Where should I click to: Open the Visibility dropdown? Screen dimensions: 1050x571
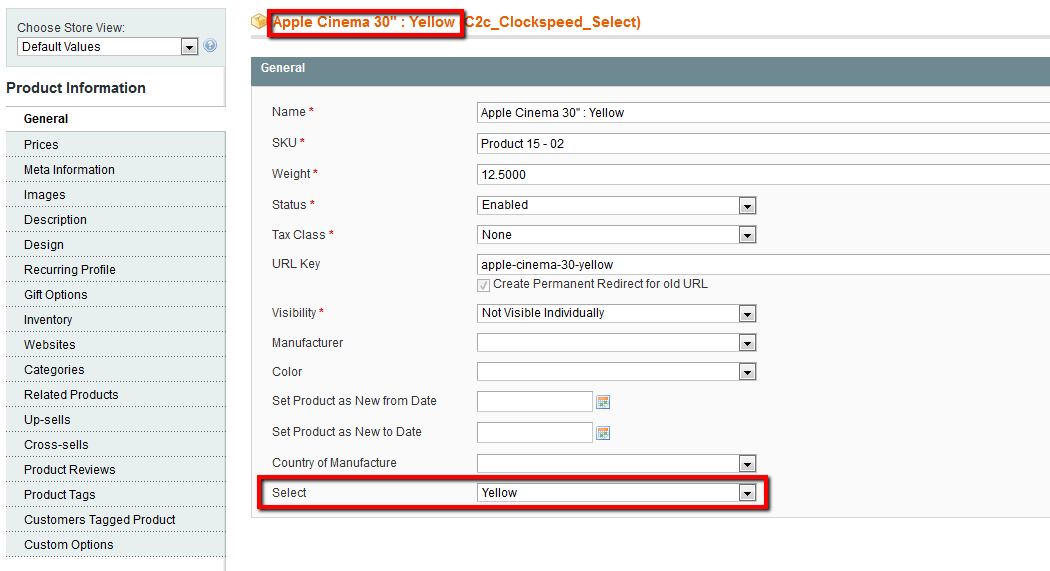point(616,313)
